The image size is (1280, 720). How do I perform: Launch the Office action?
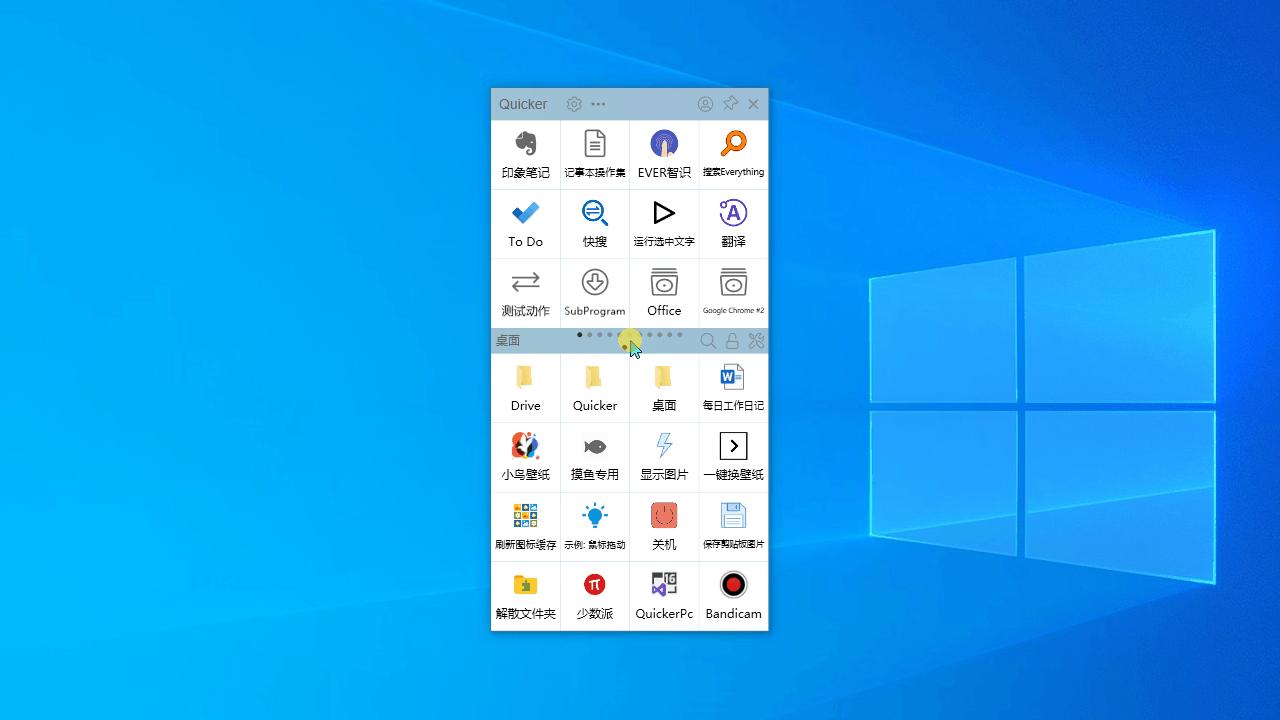pyautogui.click(x=664, y=291)
